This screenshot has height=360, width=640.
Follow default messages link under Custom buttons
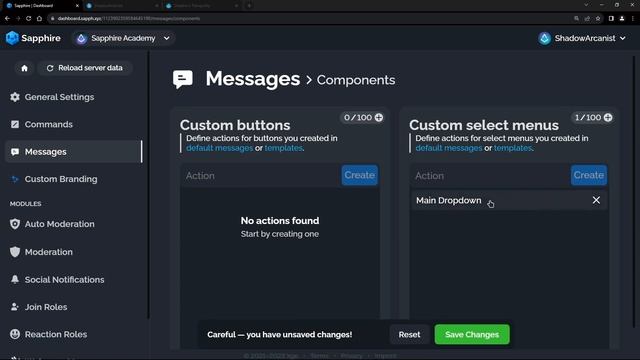tap(220, 148)
